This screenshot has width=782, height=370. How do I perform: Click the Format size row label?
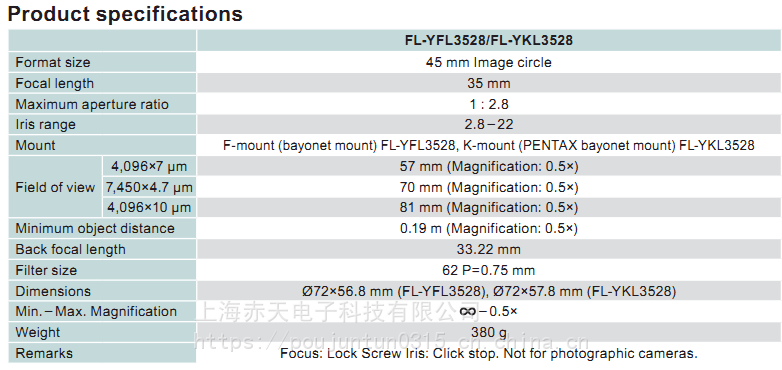coord(53,62)
